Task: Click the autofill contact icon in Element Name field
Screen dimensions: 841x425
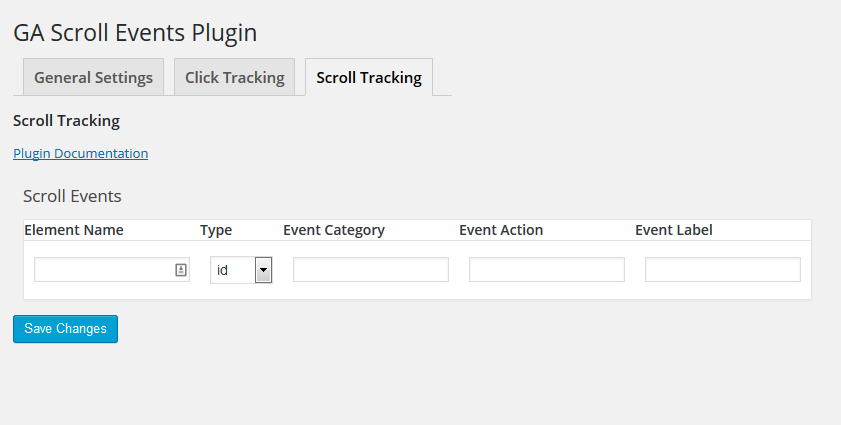Action: click(181, 270)
